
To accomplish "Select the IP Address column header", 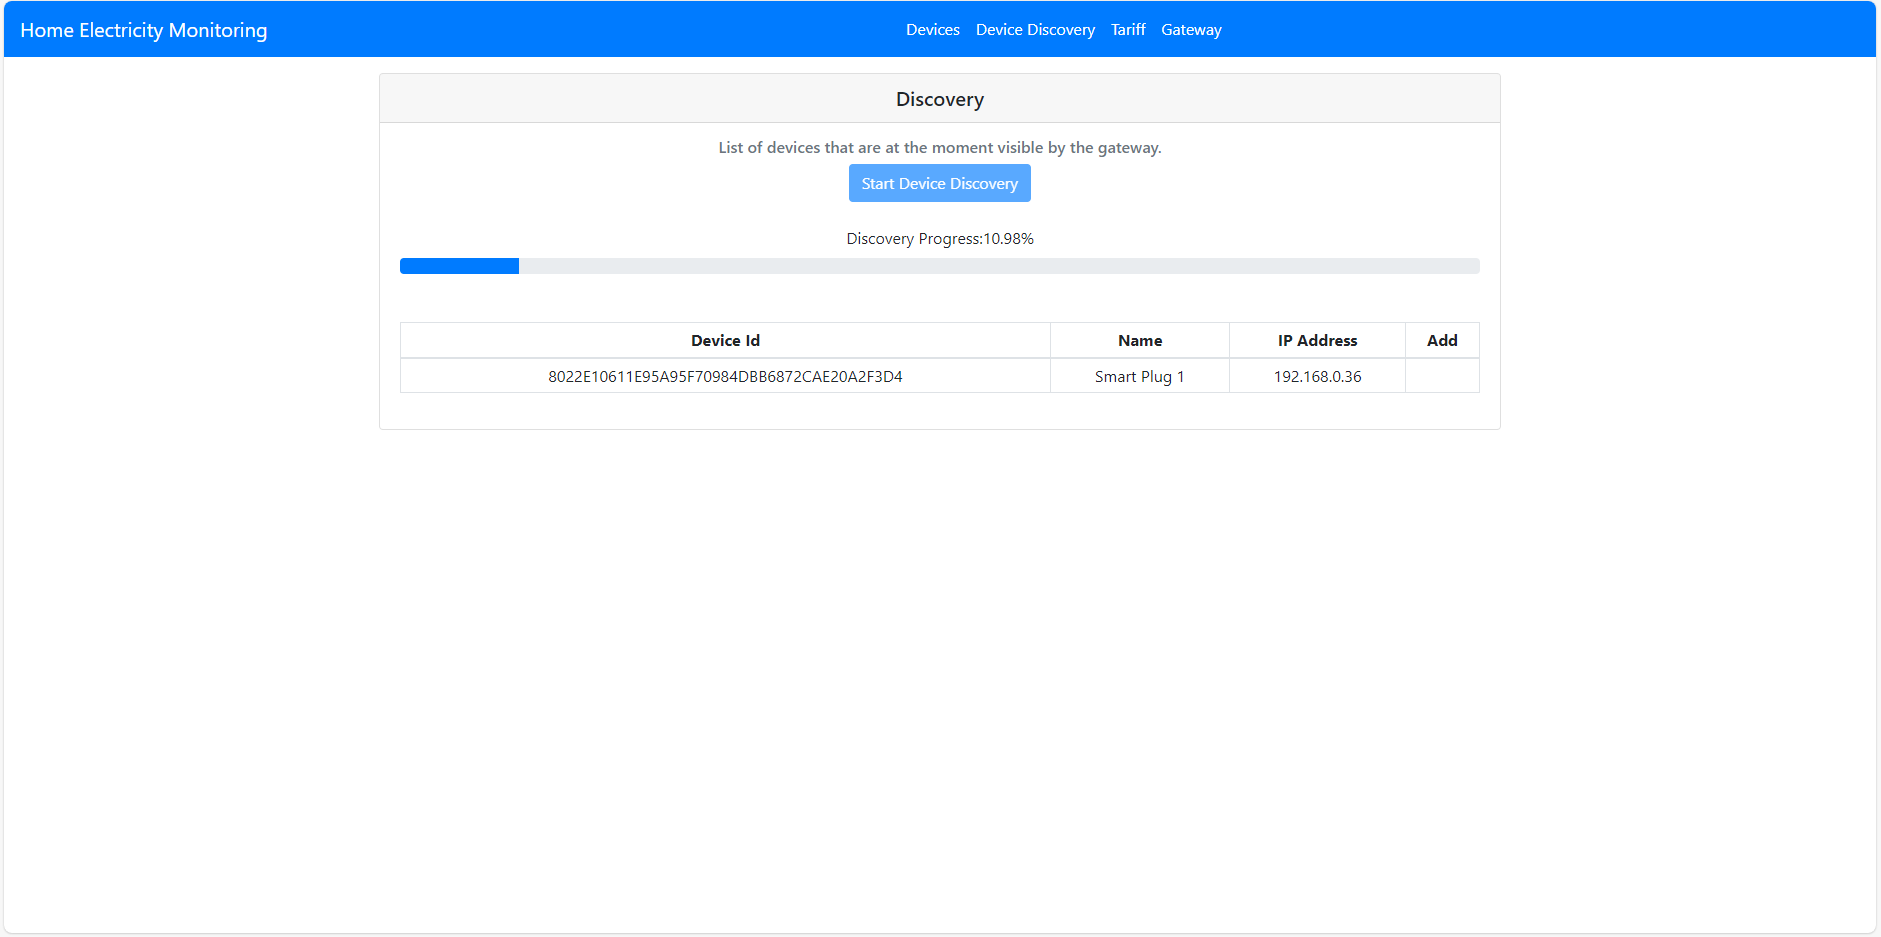I will [x=1317, y=340].
